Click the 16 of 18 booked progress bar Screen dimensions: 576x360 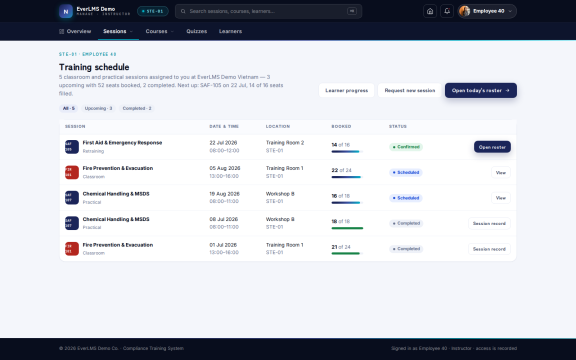click(x=347, y=202)
